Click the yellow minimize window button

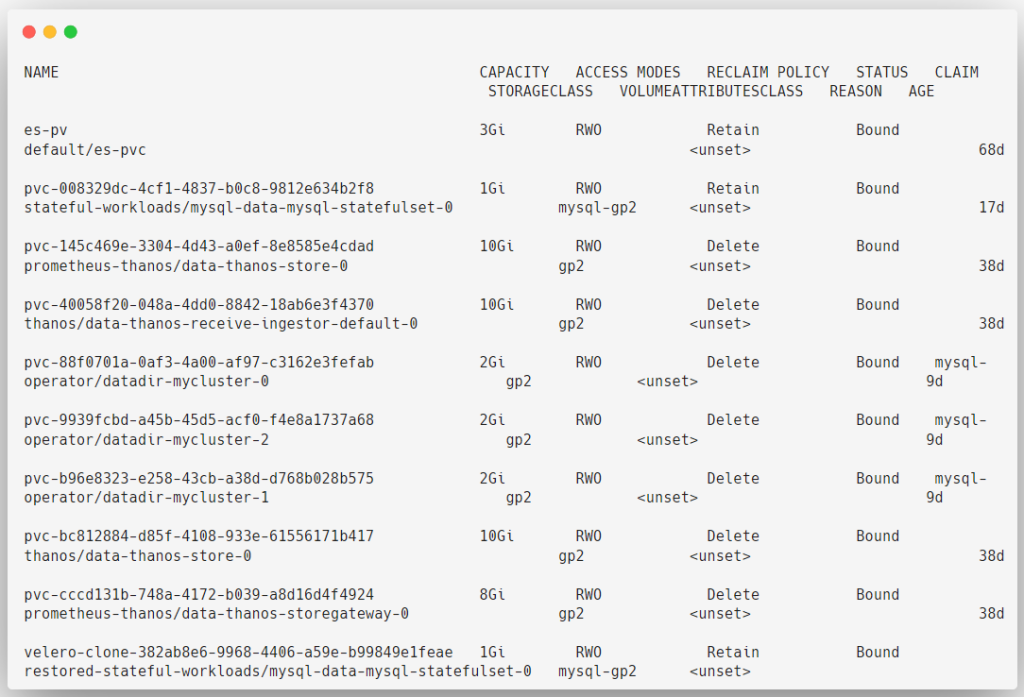click(49, 31)
